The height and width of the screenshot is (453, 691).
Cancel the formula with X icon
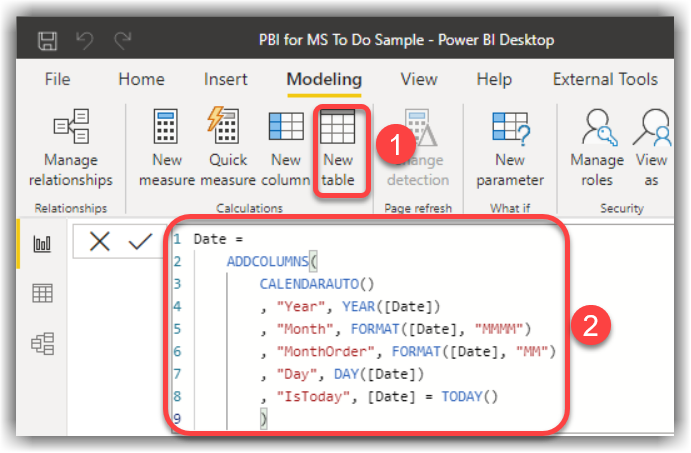click(100, 241)
